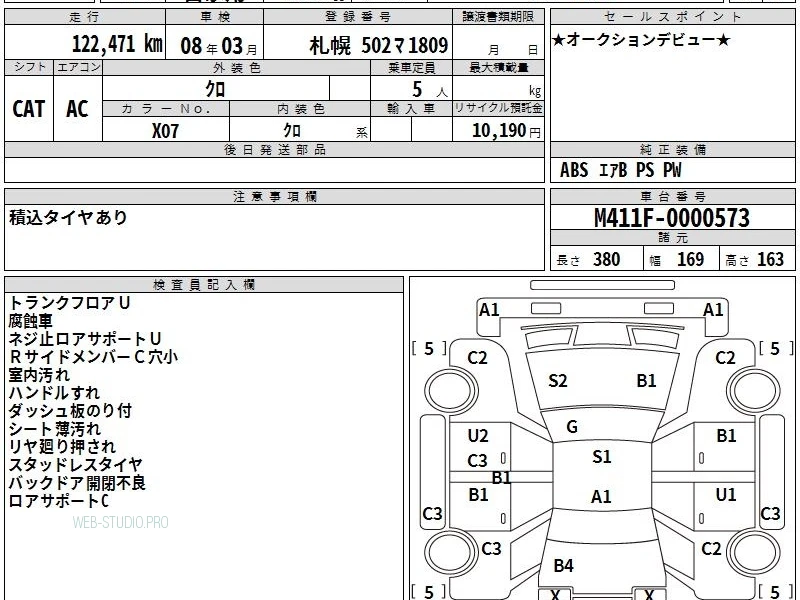Click mark G on windshield diagram
The height and width of the screenshot is (600, 800).
pos(572,427)
